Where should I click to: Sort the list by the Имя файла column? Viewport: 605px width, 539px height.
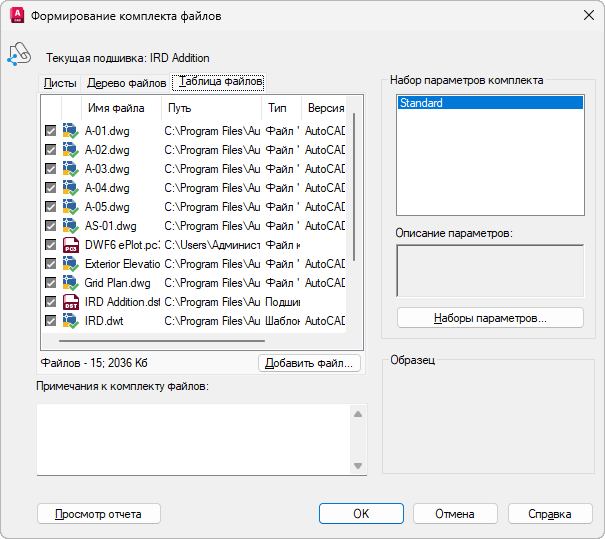[117, 108]
